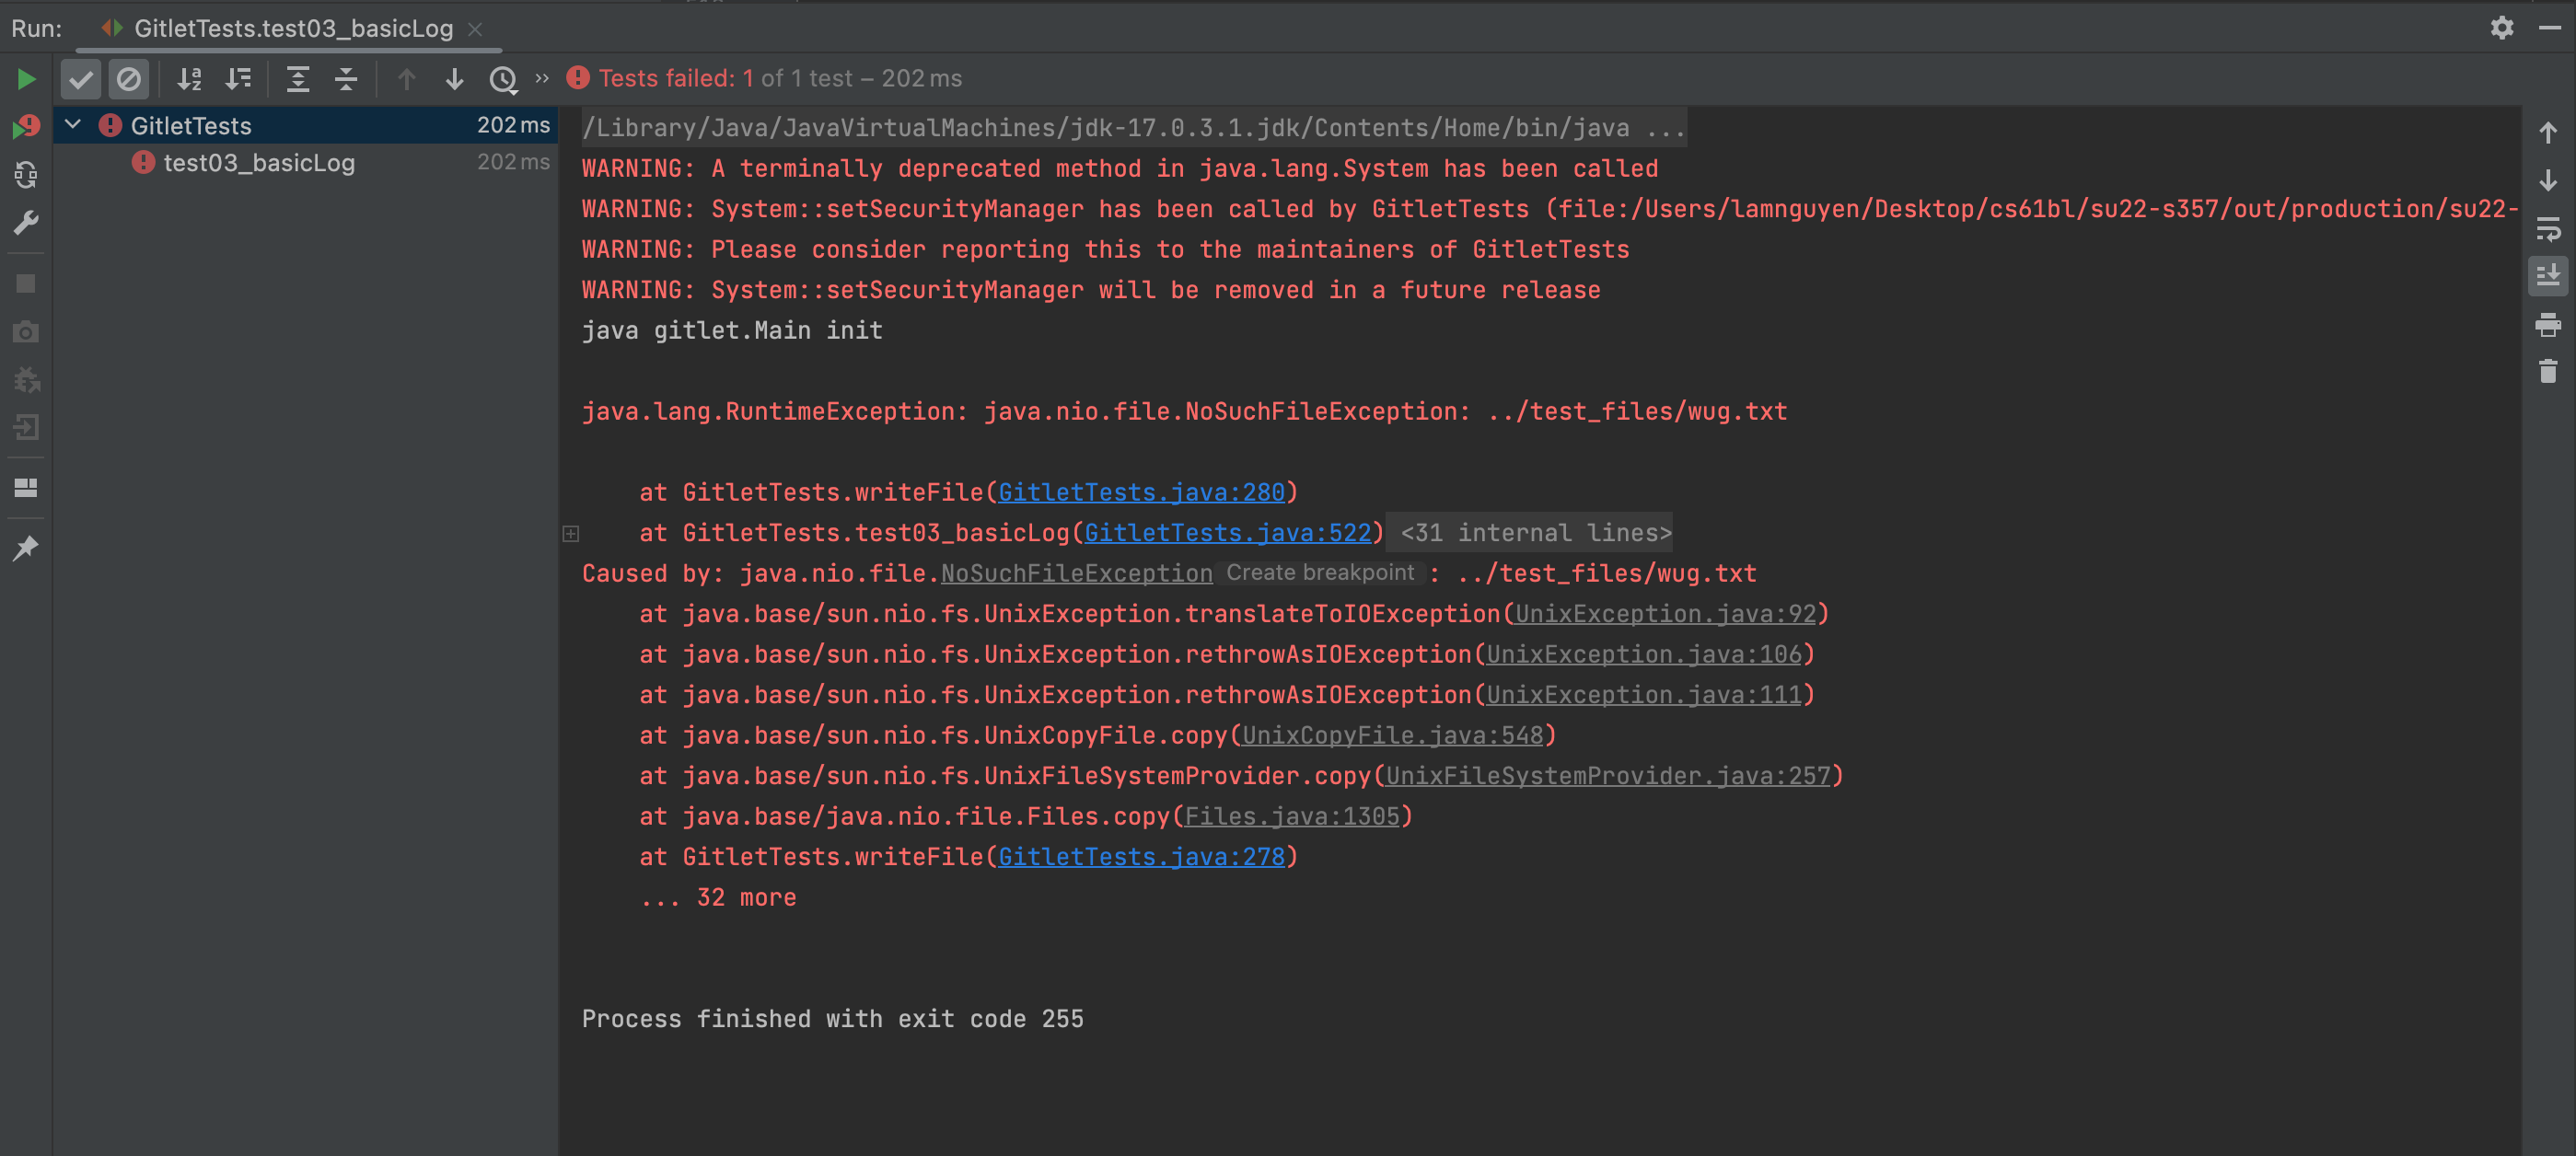
Task: Open GitletTests.java:280 stack trace link
Action: coord(1141,492)
